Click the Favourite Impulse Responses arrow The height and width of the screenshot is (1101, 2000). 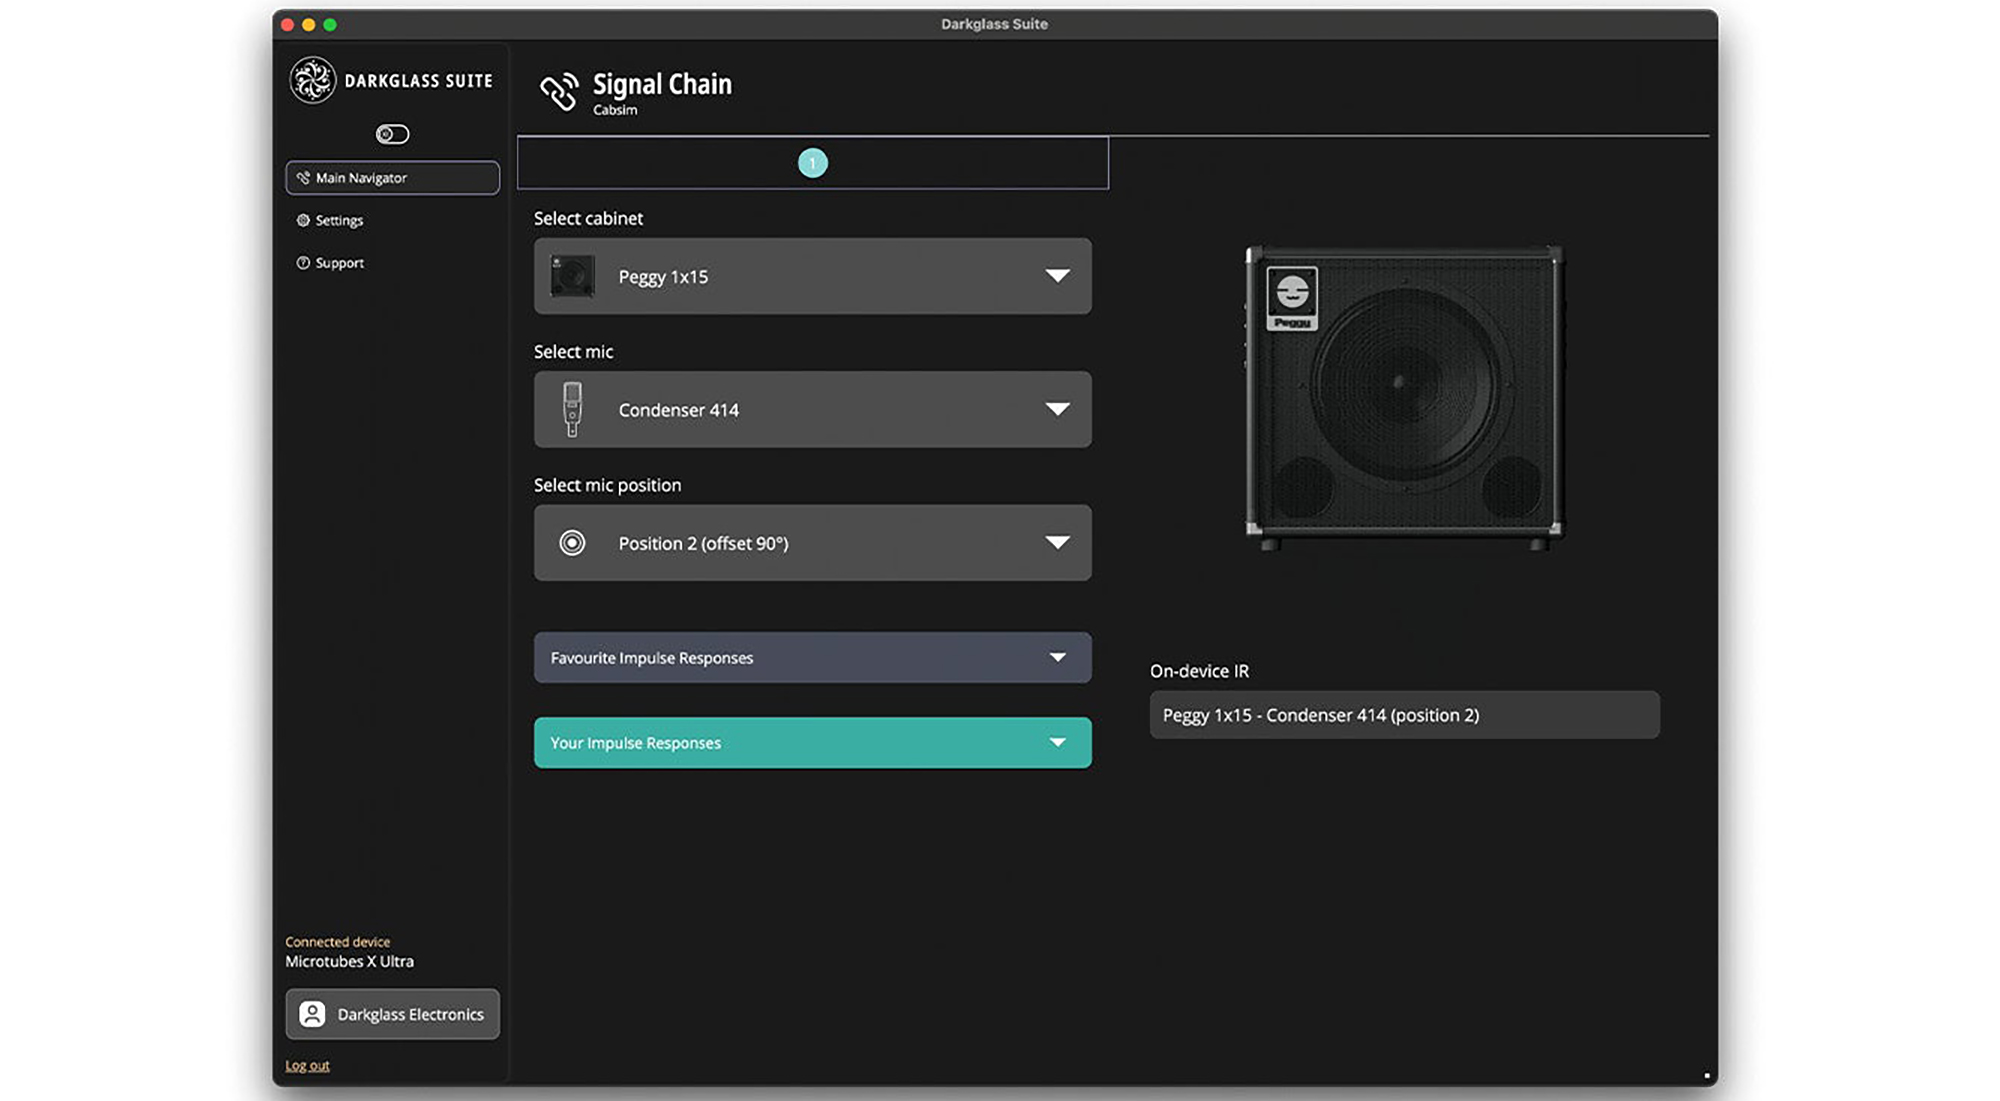click(x=1057, y=658)
